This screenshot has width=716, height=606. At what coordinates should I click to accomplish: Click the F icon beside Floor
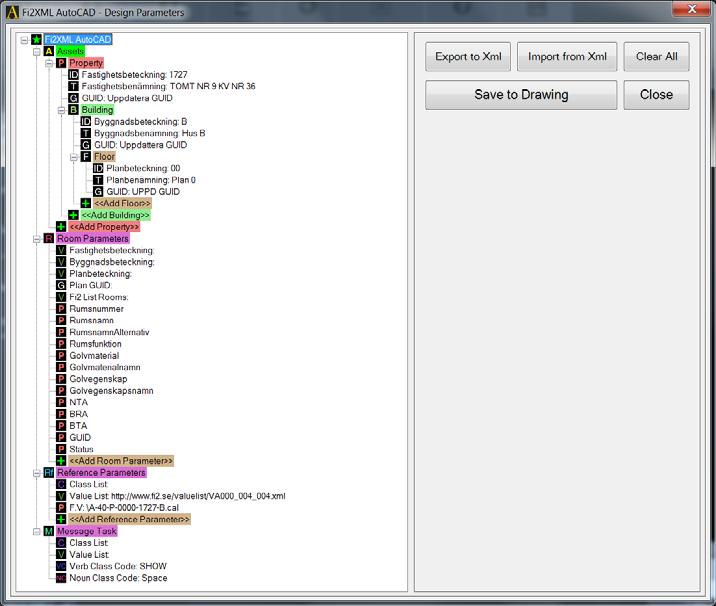pyautogui.click(x=86, y=157)
